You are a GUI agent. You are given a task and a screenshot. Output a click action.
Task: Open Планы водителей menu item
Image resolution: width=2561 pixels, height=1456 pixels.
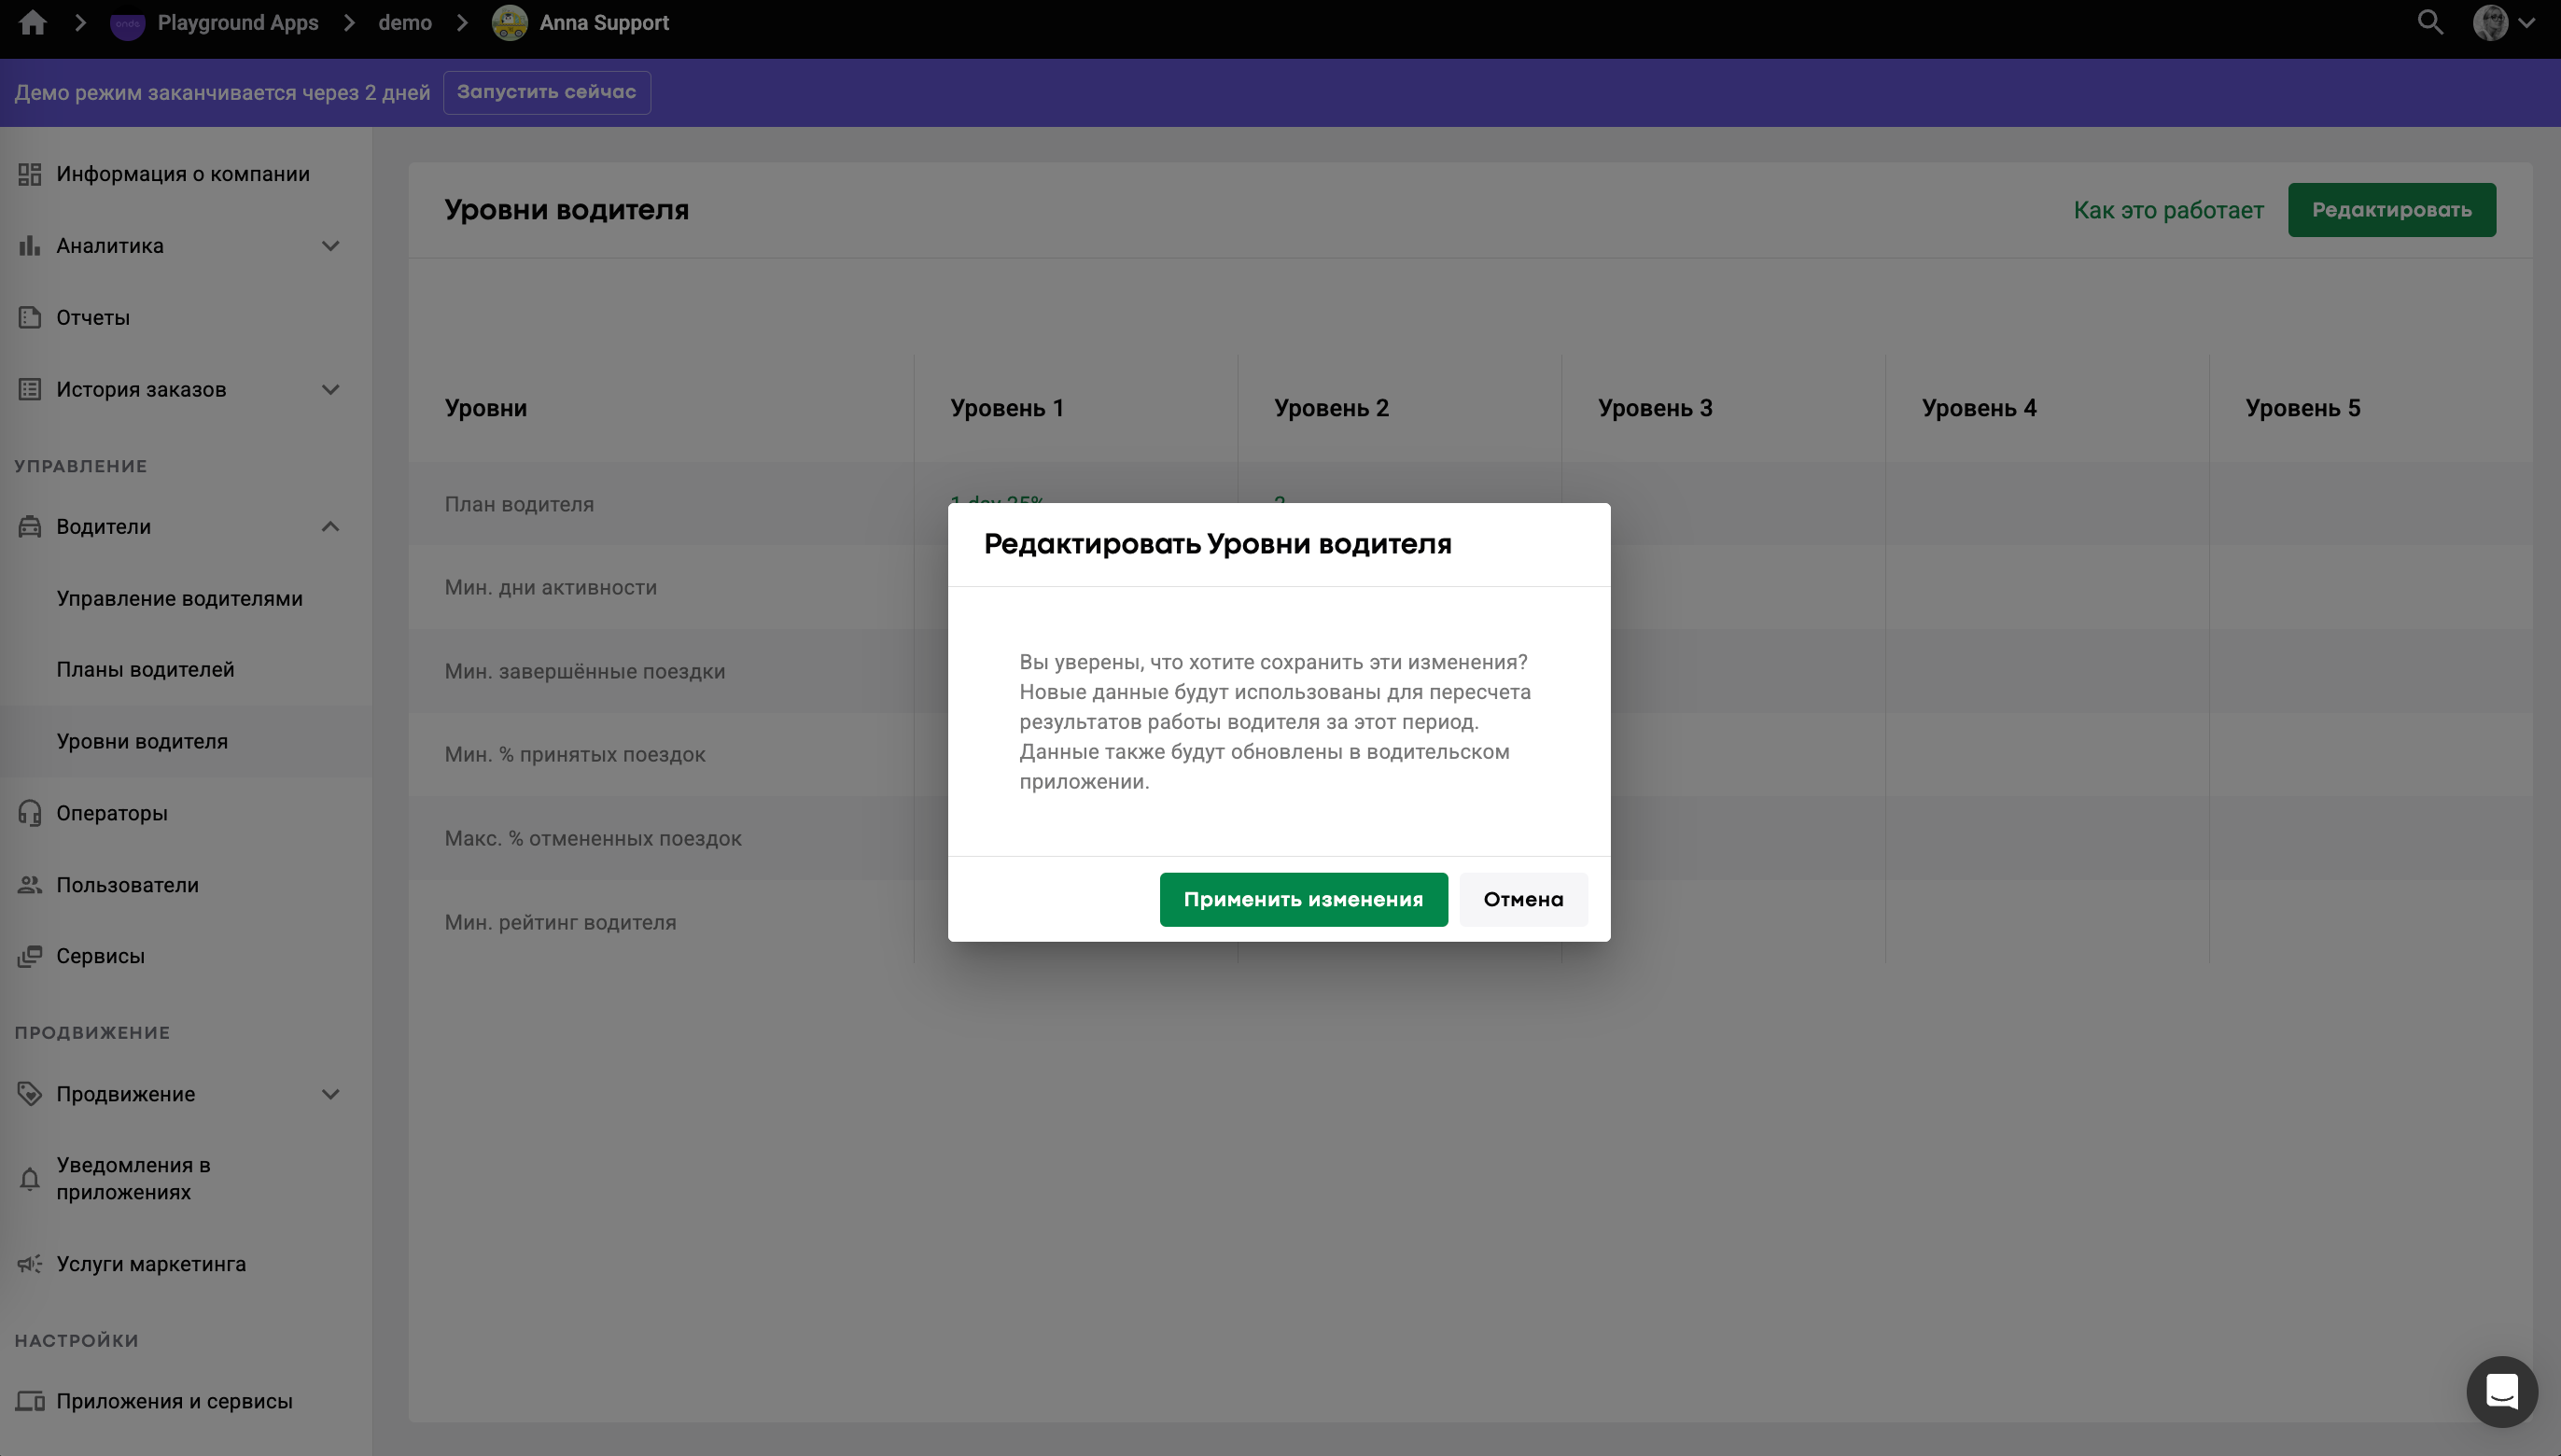pos(145,670)
